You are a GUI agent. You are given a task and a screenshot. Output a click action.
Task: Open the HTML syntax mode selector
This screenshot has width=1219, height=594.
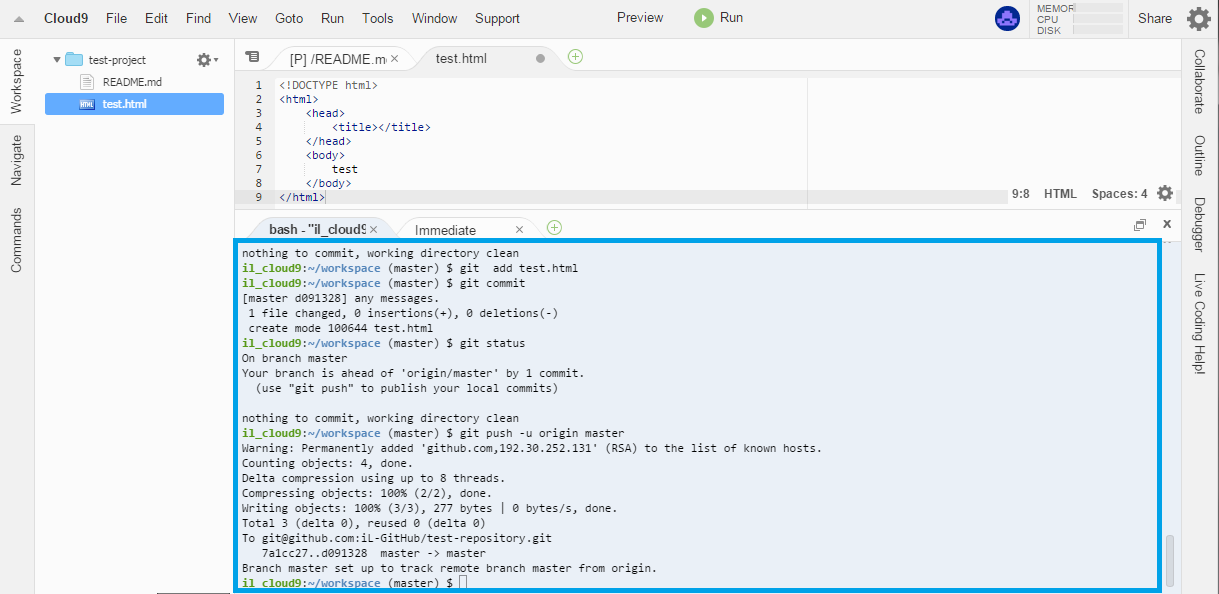coord(1060,194)
